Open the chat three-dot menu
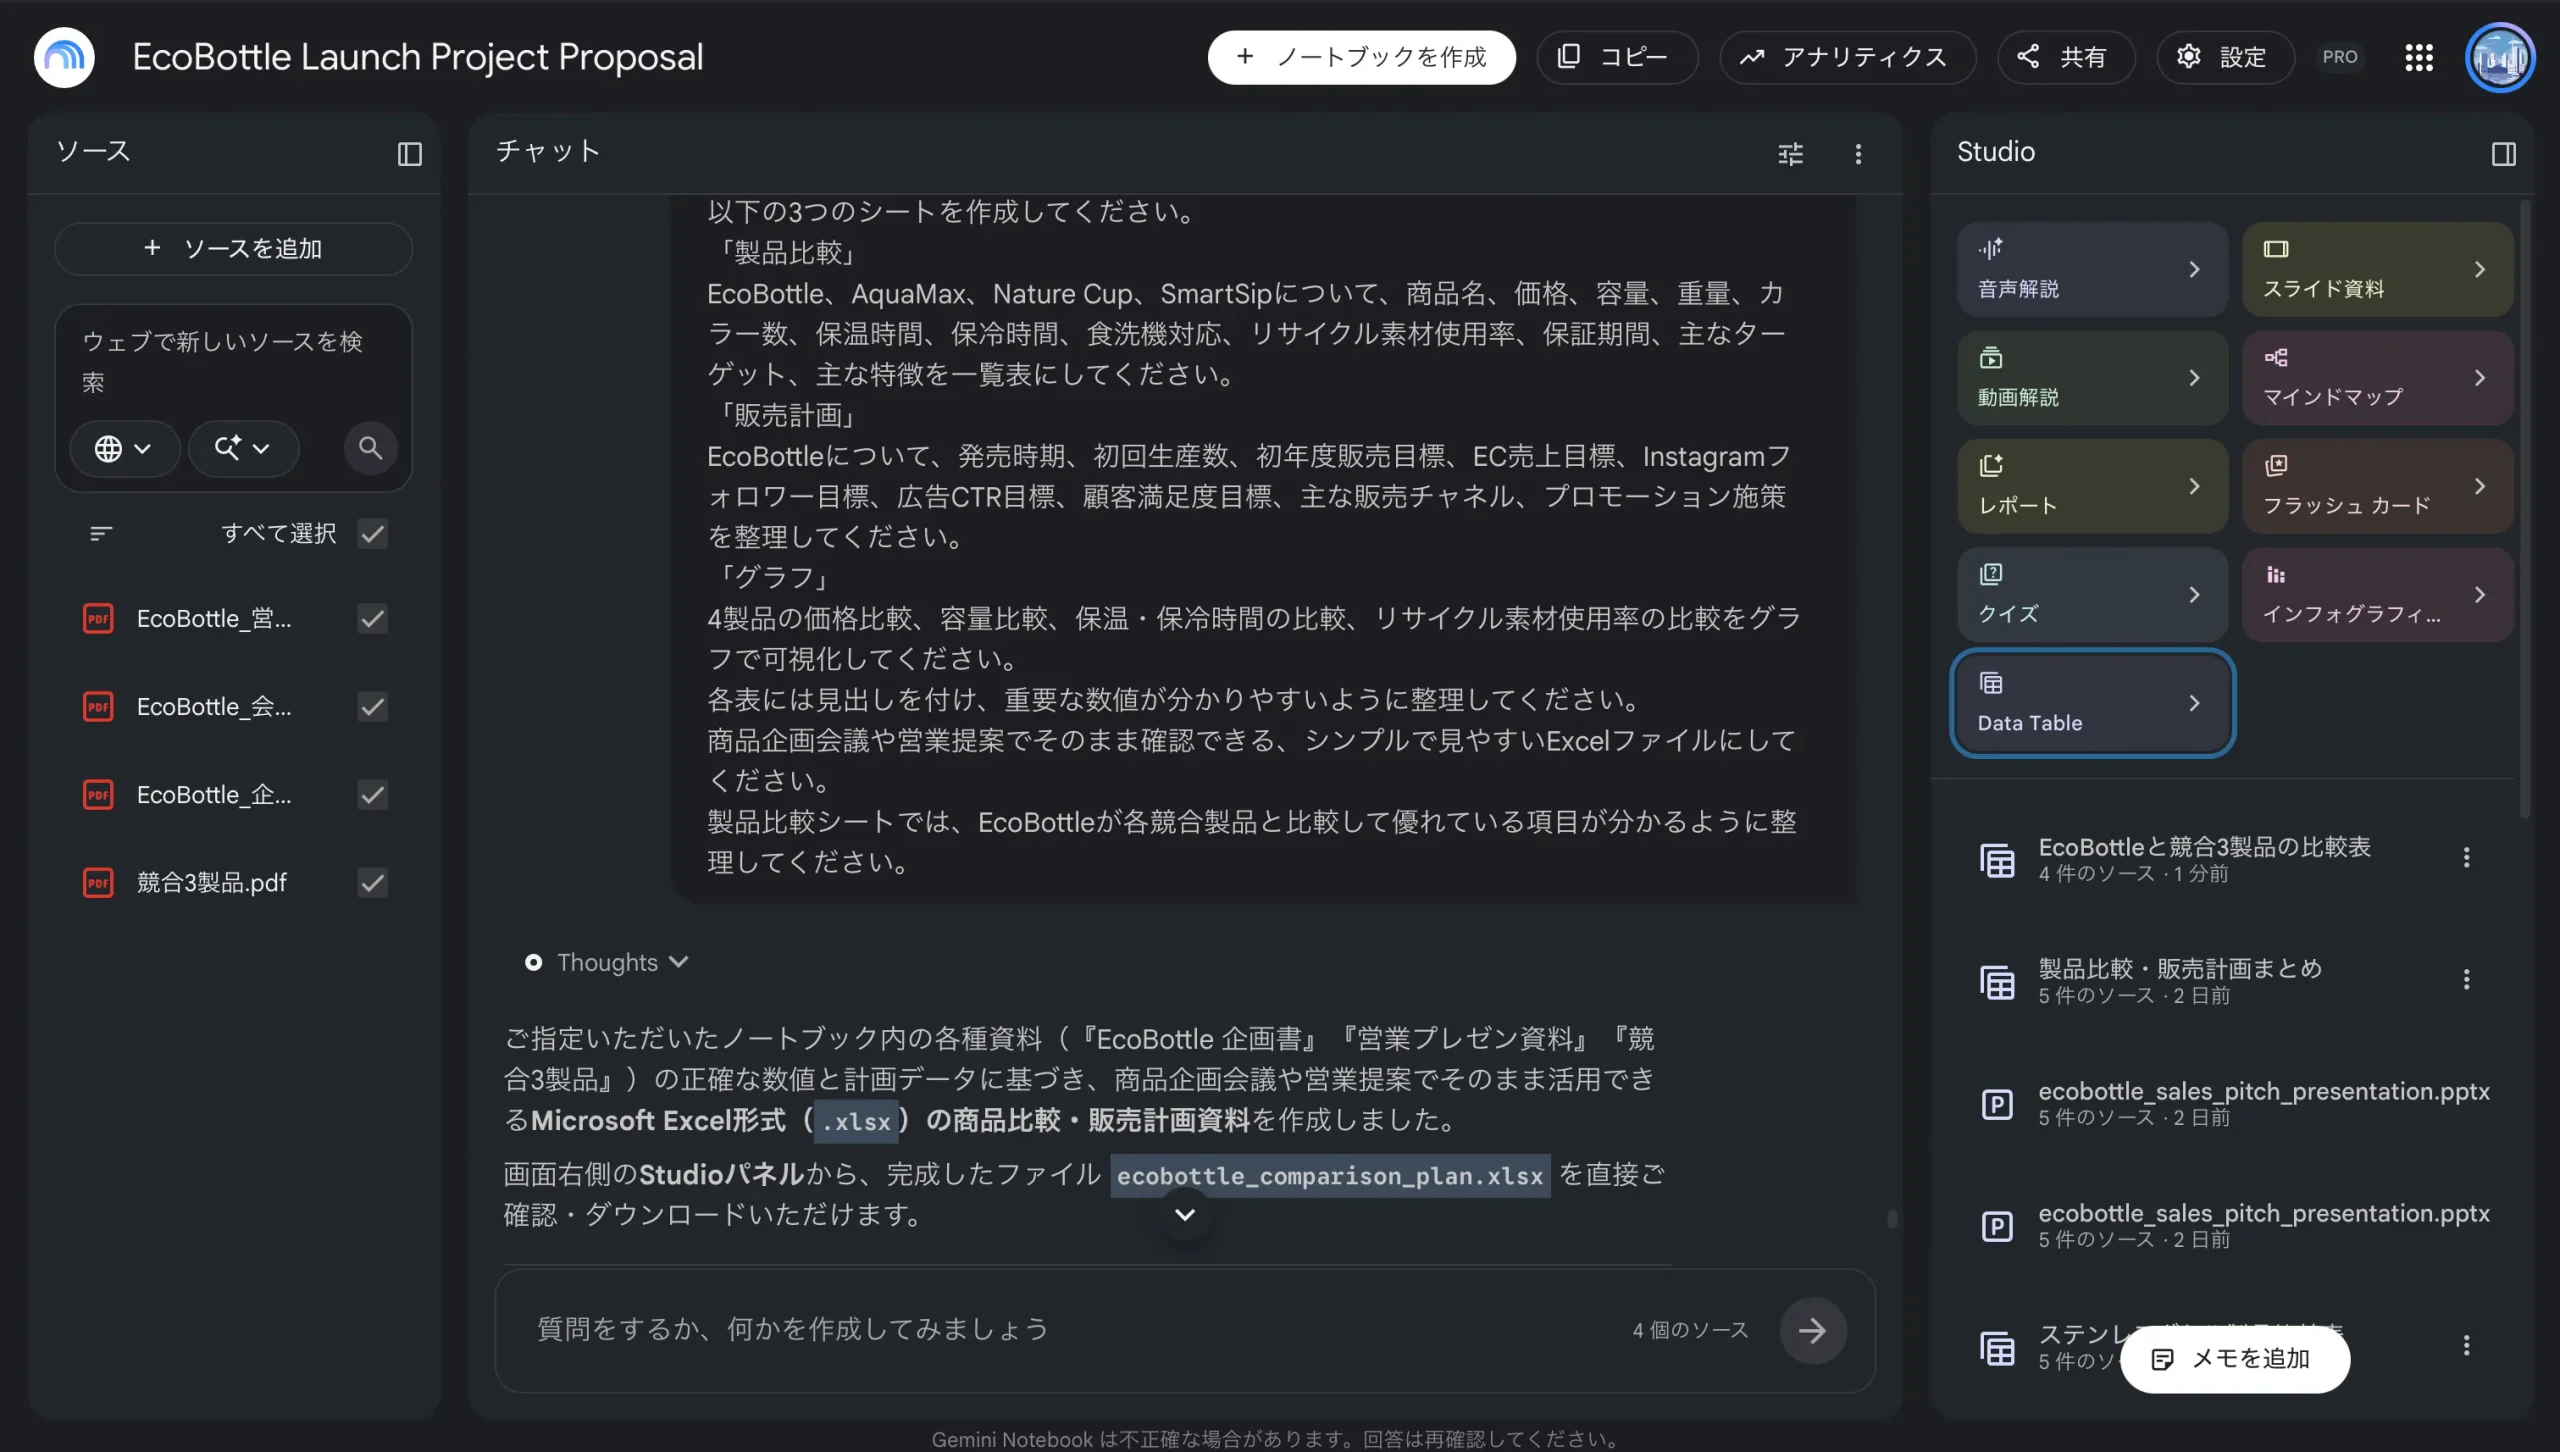This screenshot has height=1452, width=2560. pyautogui.click(x=1858, y=153)
